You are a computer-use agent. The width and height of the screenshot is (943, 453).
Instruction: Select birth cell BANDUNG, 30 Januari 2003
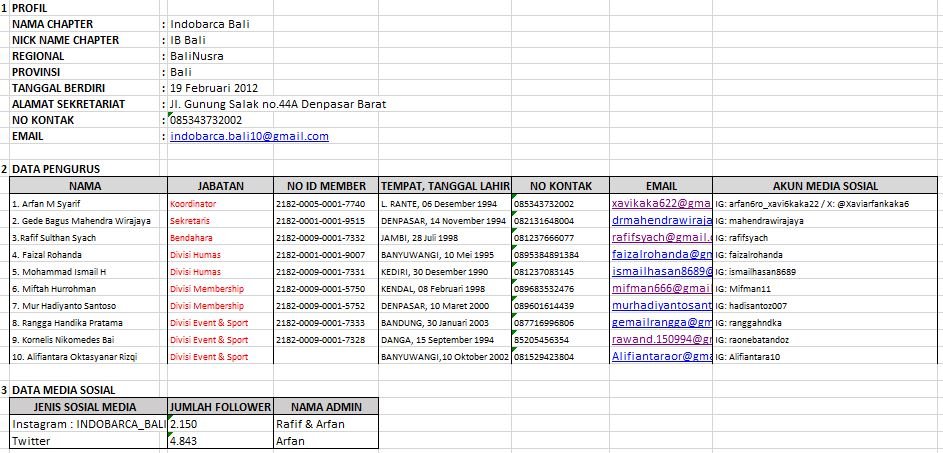coord(445,322)
